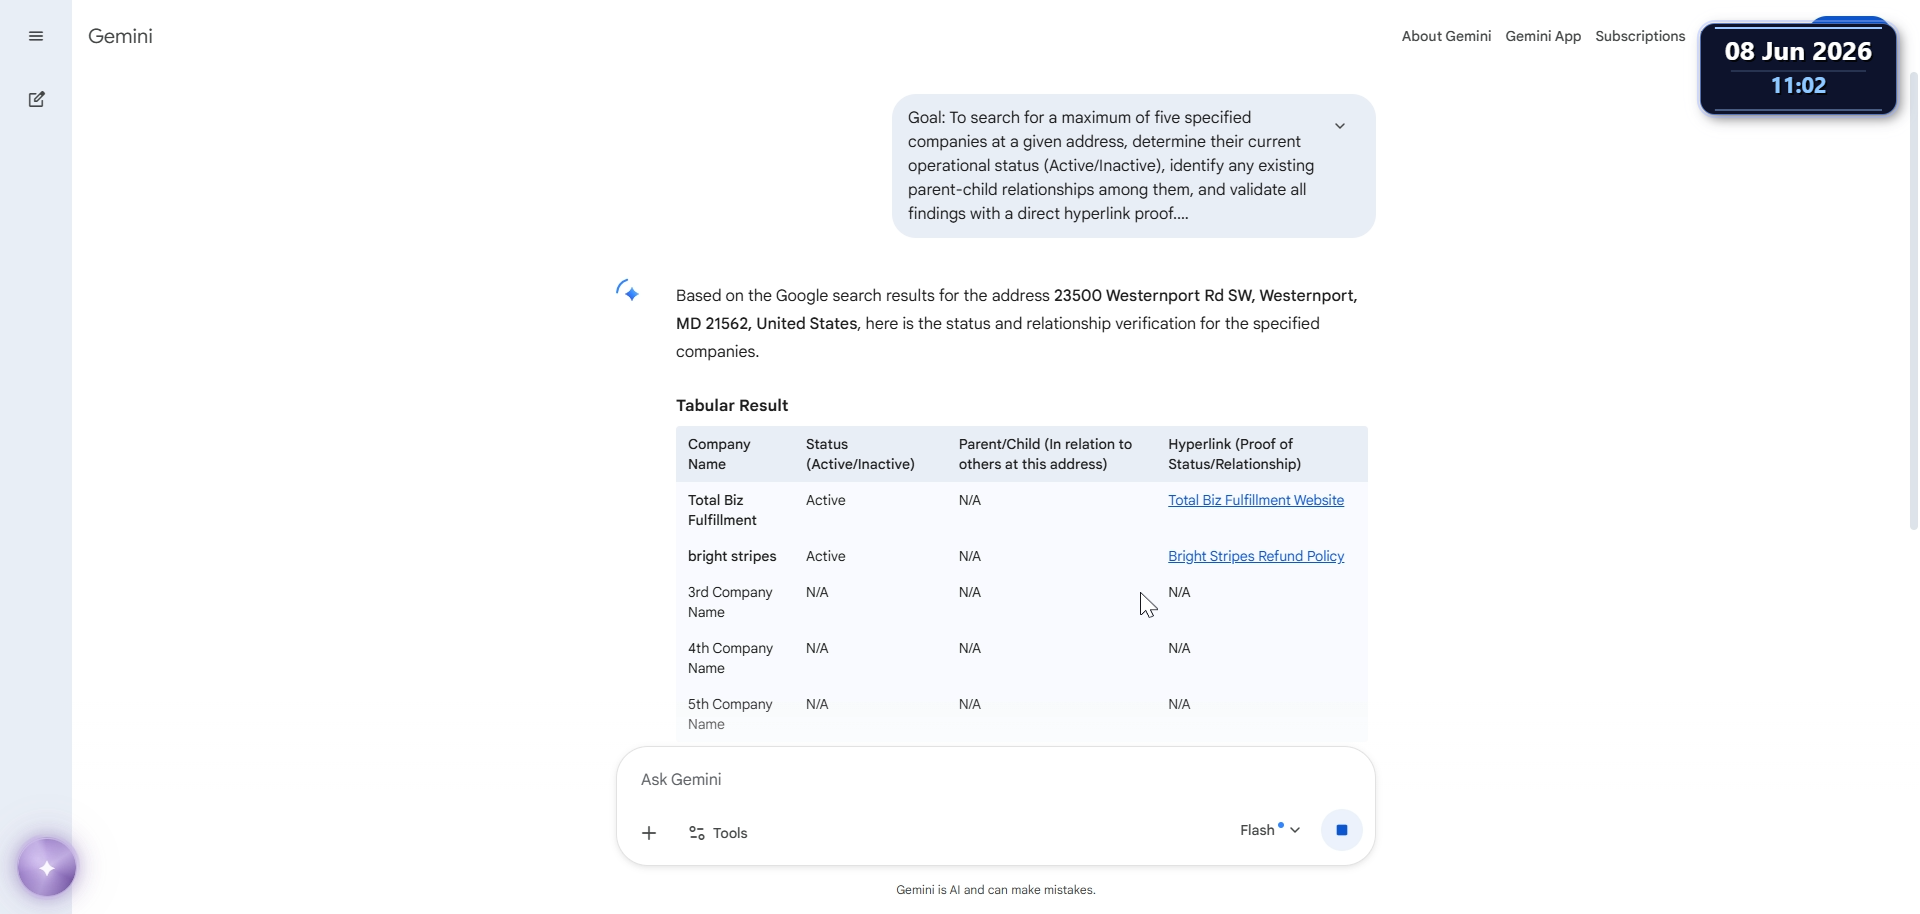Open the Subscriptions page
The width and height of the screenshot is (1920, 914).
(x=1640, y=36)
